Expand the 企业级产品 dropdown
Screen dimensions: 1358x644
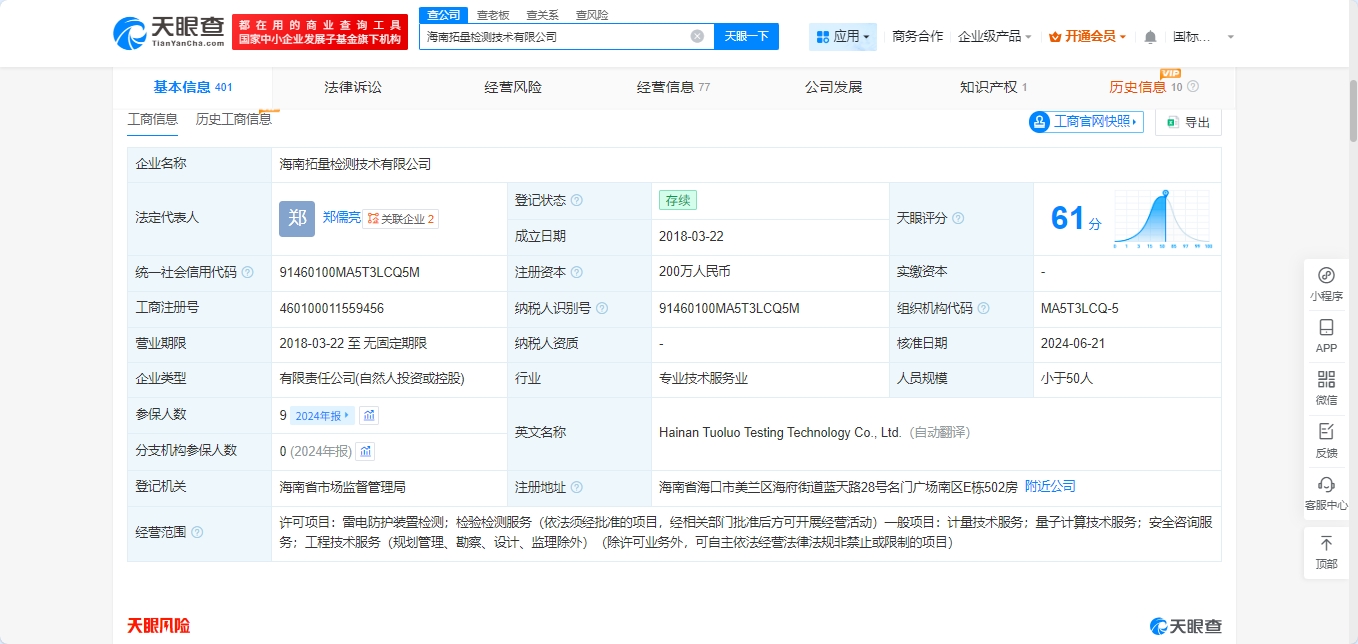[995, 37]
